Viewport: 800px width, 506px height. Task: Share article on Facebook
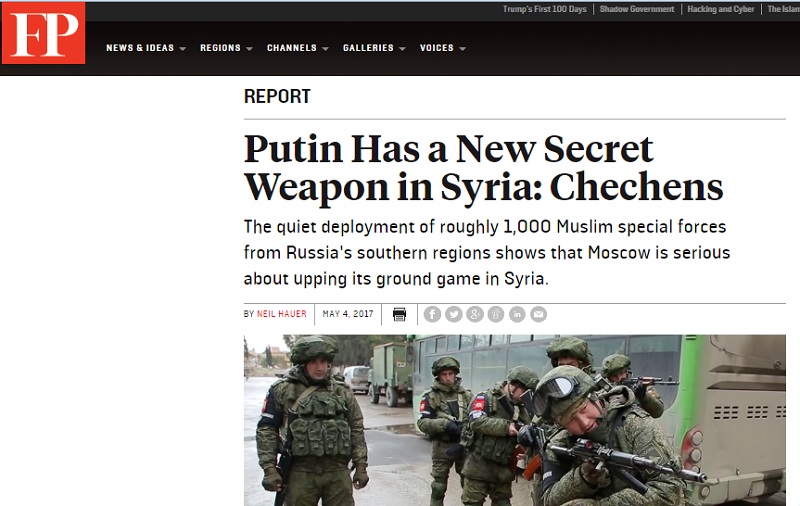(432, 314)
